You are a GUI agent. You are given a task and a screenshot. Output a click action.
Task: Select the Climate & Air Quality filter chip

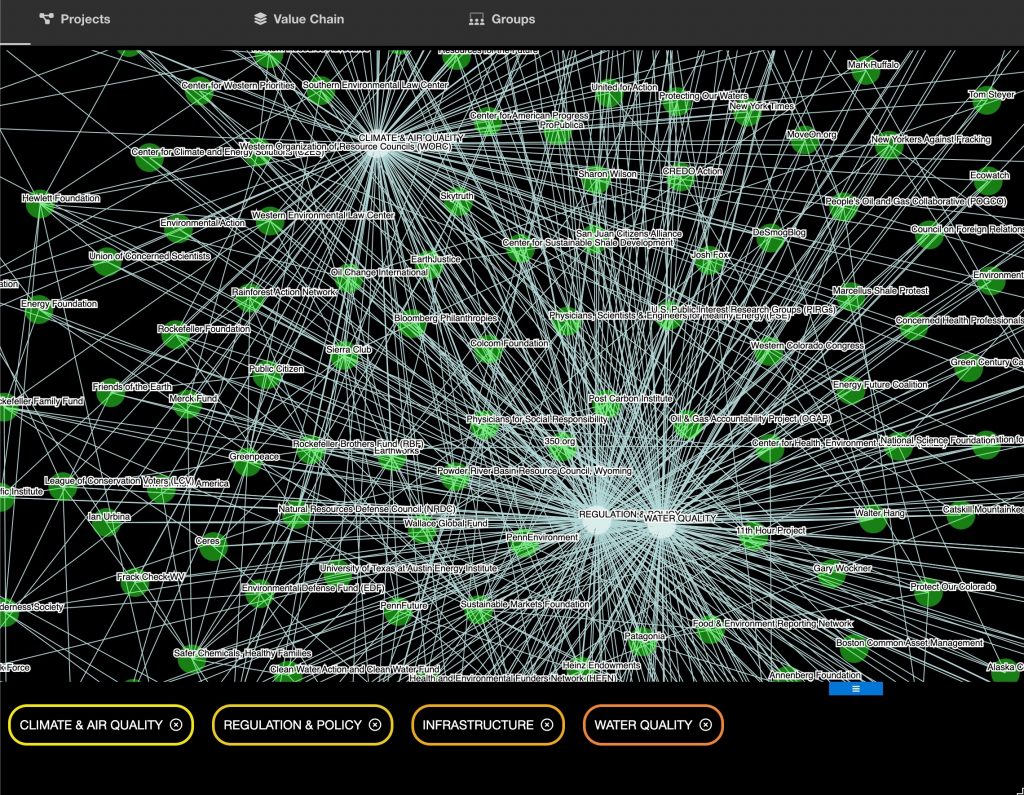[x=101, y=724]
